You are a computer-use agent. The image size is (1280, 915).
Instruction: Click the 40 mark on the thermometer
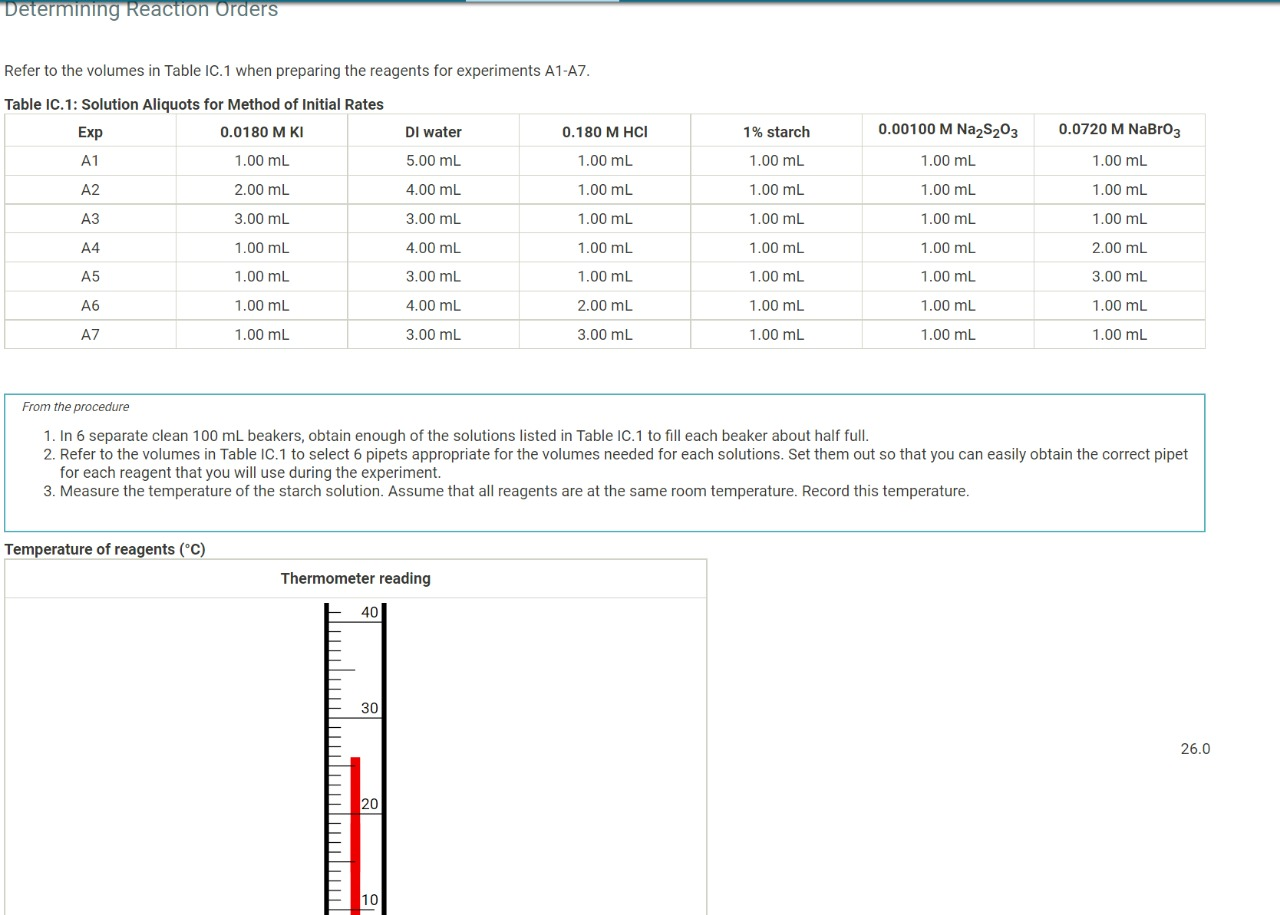(369, 612)
